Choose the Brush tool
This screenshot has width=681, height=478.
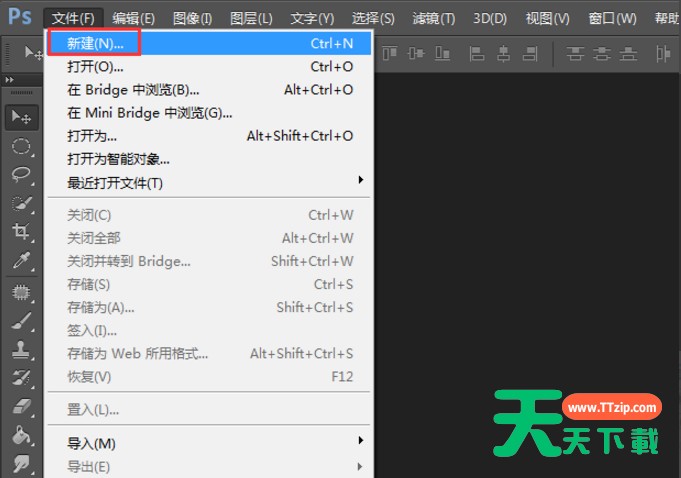coord(21,321)
